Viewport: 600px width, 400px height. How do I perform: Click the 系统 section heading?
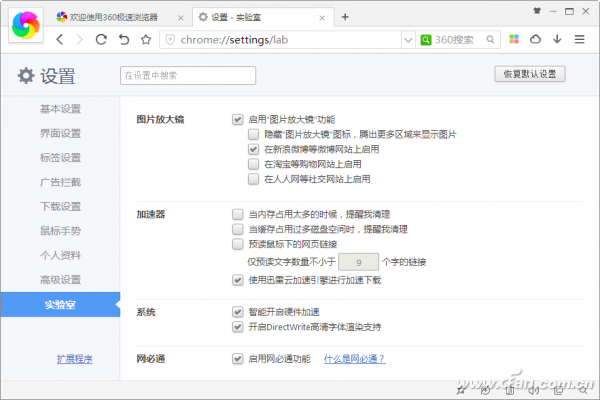[x=146, y=312]
